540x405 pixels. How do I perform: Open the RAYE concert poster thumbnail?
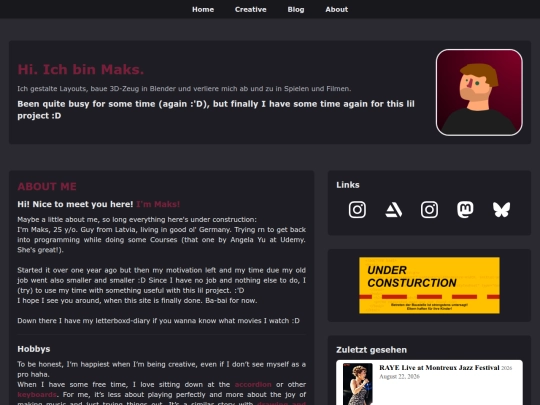tap(357, 384)
